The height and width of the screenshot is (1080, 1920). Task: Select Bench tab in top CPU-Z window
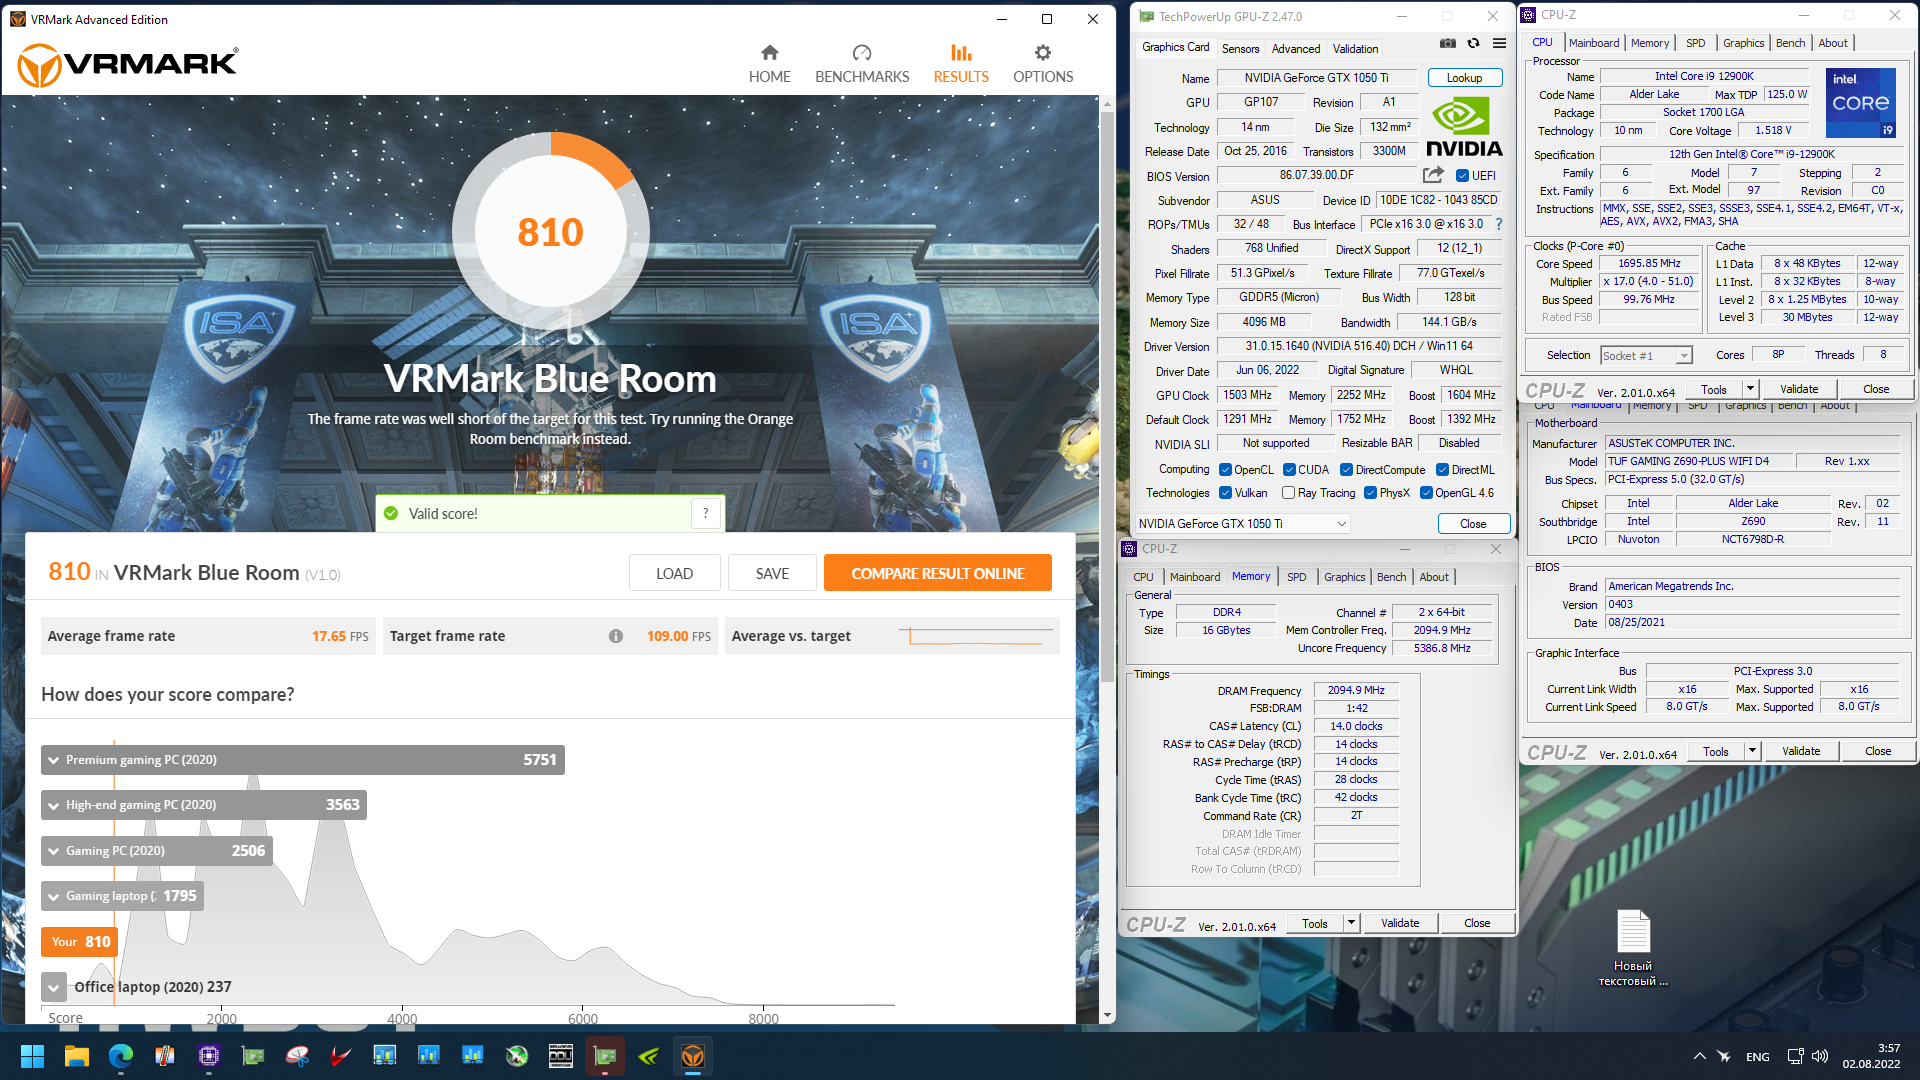(1790, 43)
